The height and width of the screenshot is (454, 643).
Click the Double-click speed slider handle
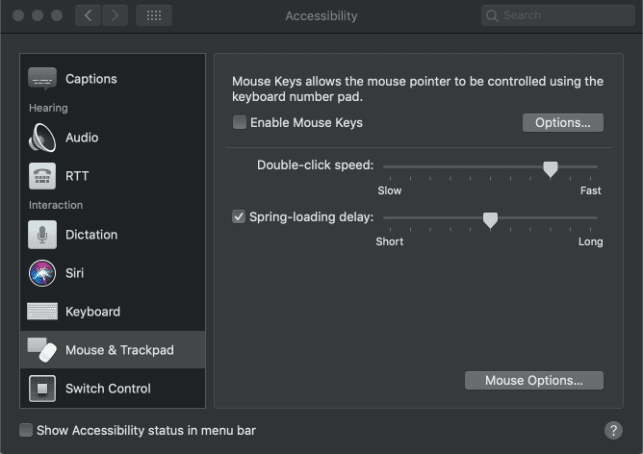(x=550, y=168)
